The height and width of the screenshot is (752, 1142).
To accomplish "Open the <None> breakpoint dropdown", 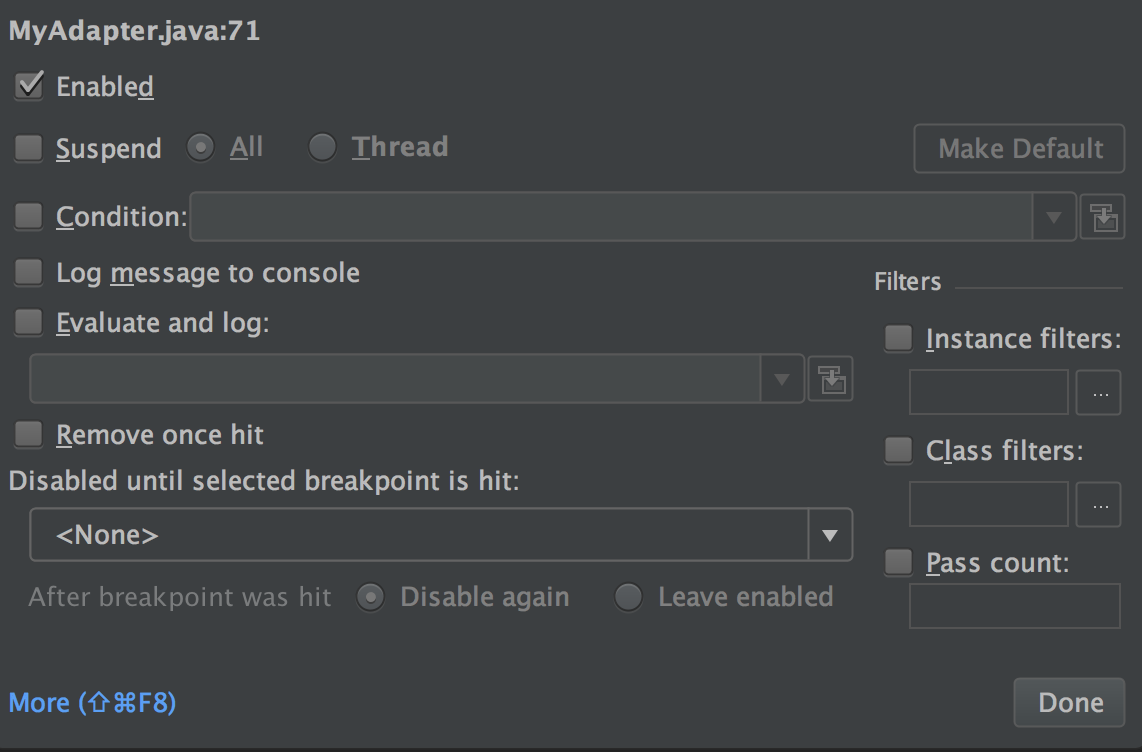I will tap(440, 535).
